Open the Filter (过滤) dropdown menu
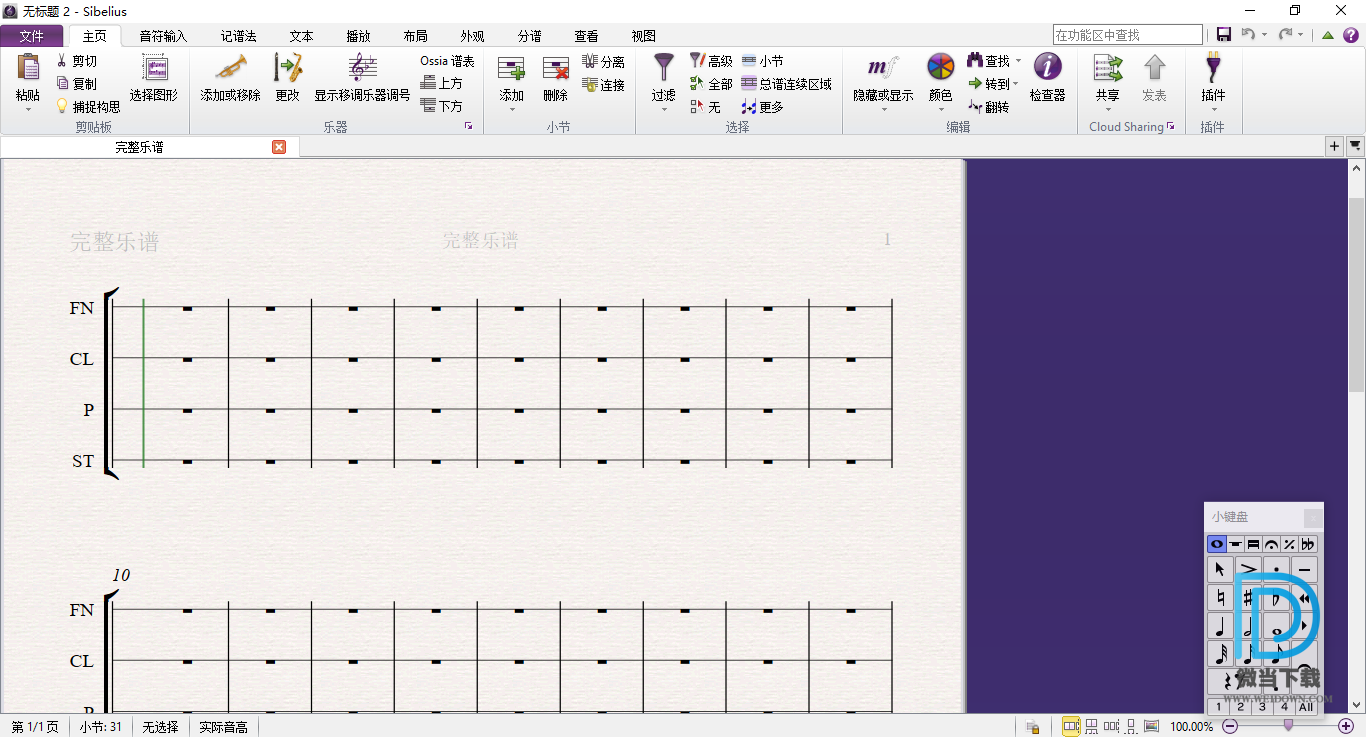 [x=663, y=108]
